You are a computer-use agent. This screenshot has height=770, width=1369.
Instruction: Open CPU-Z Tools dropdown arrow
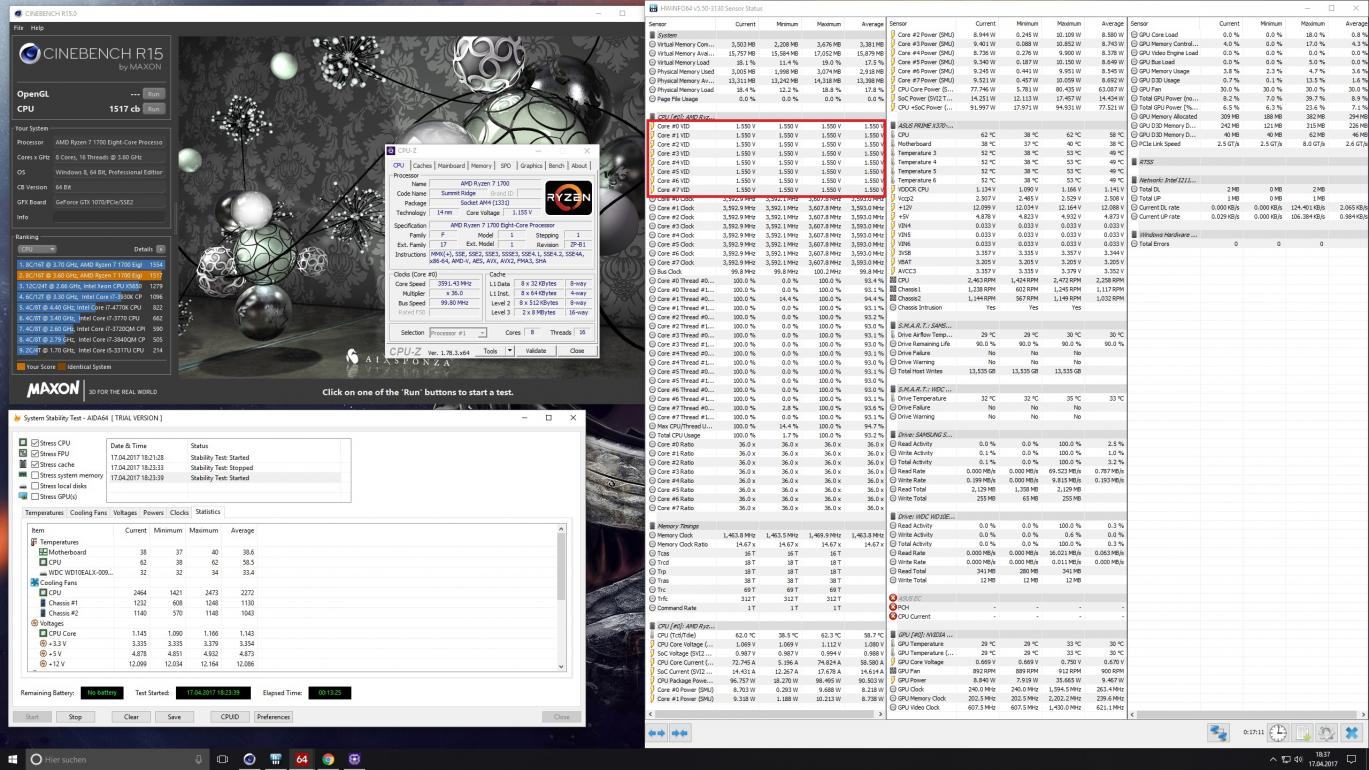pos(510,351)
